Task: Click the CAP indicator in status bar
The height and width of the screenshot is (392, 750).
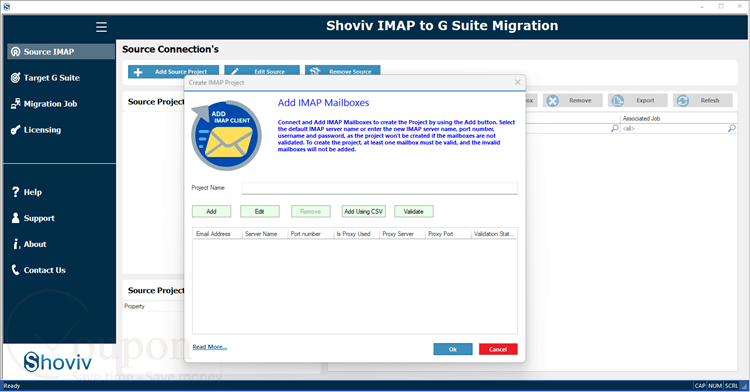Action: 700,386
